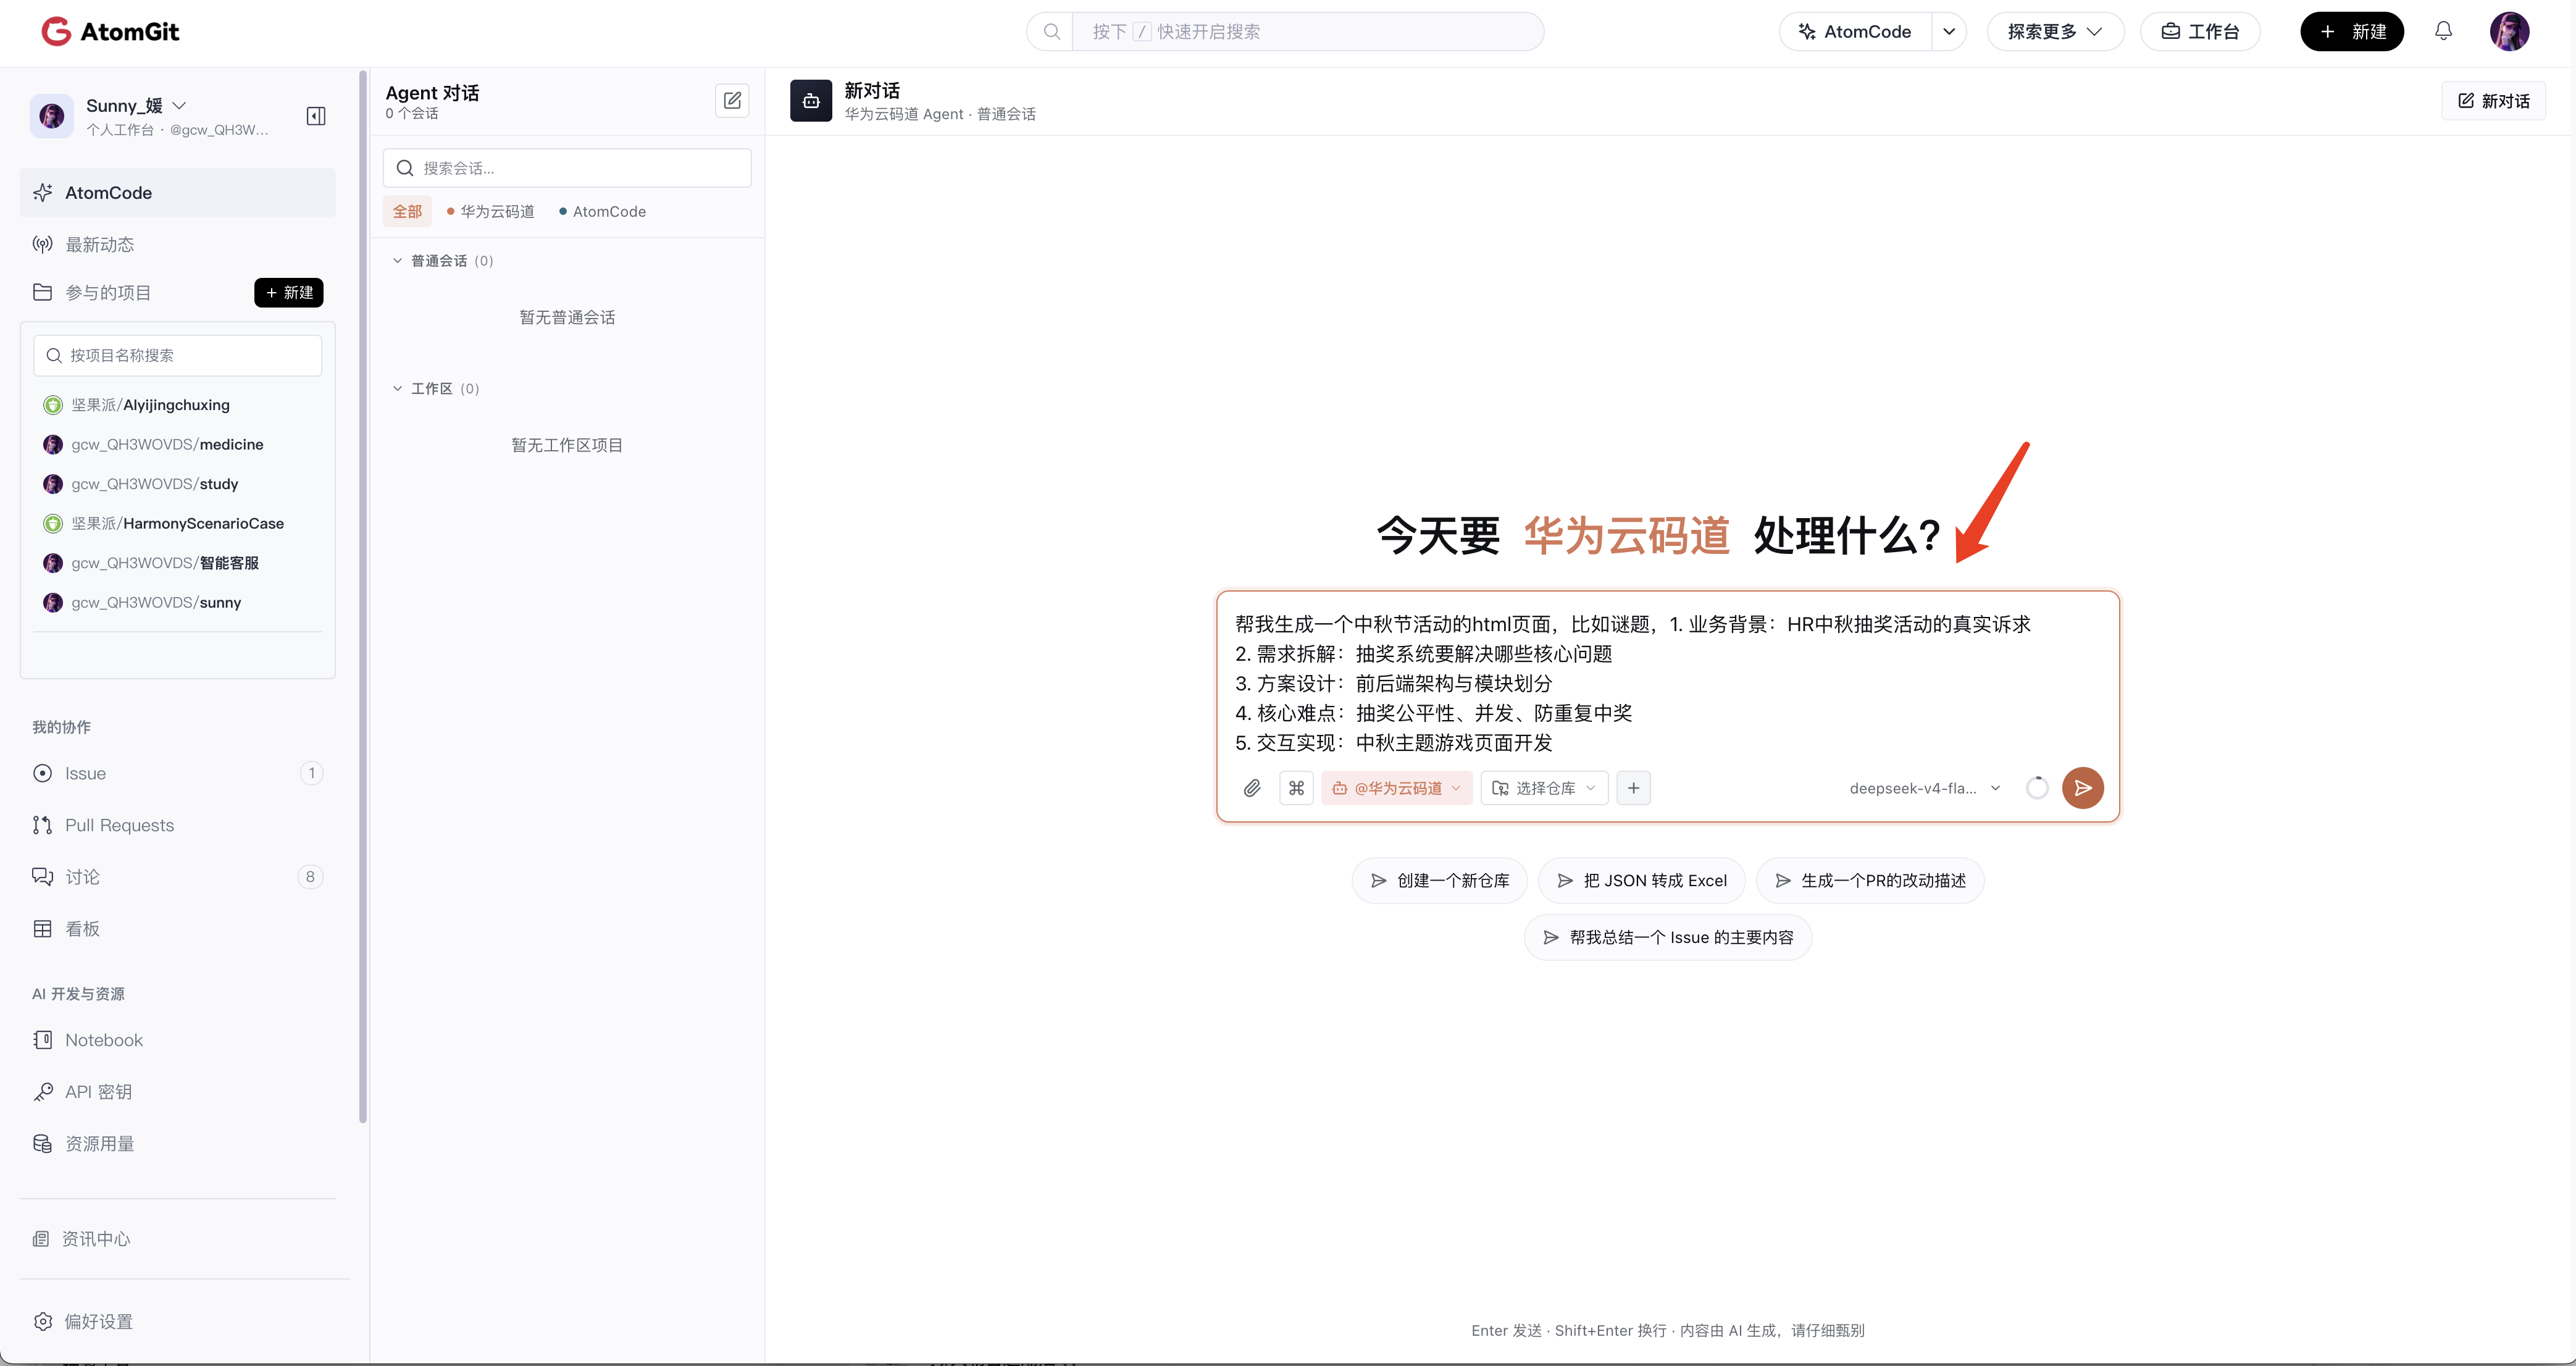
Task: Click the new conversation edit icon in Agent panel
Action: (x=732, y=100)
